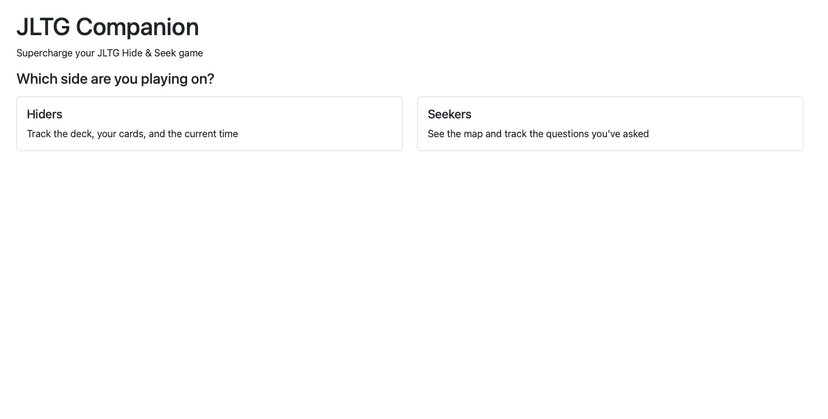Click the "Hiders" card title

(x=45, y=114)
